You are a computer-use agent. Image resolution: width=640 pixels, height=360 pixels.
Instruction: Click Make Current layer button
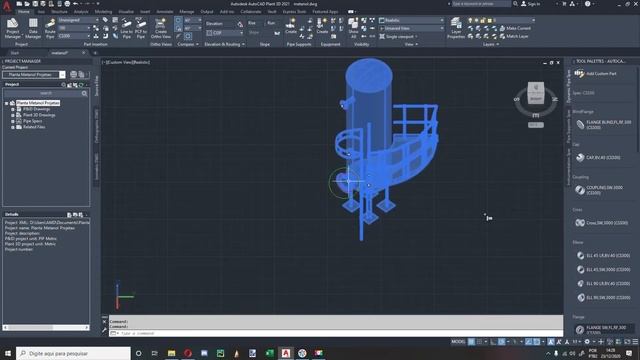(x=515, y=28)
